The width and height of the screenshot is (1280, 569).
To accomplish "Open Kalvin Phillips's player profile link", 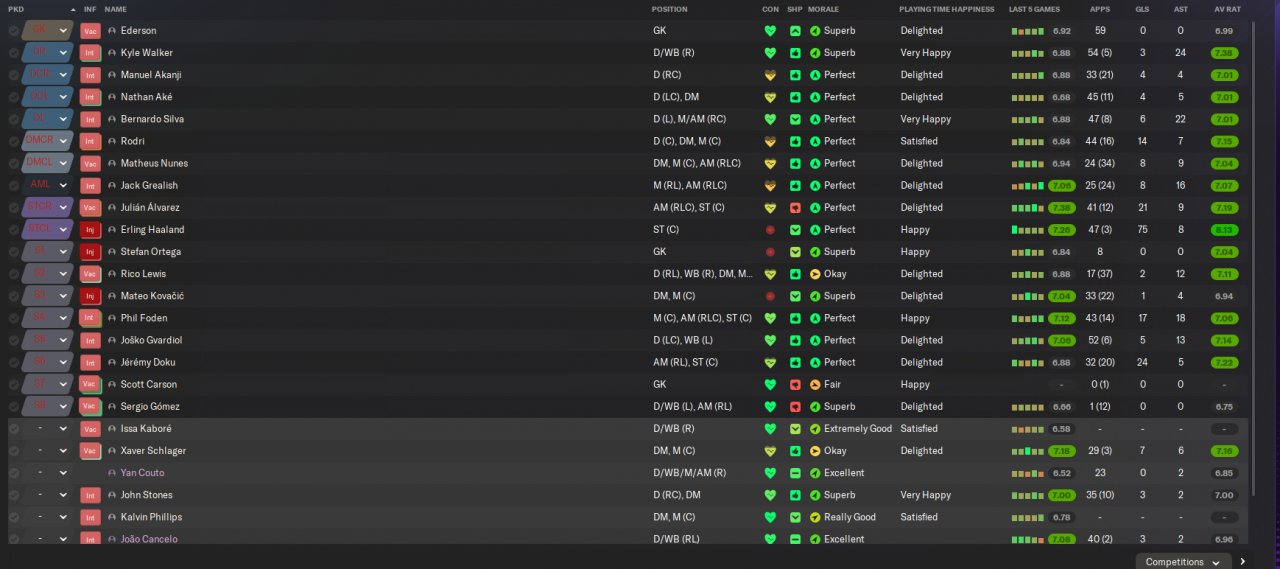I will [x=151, y=517].
